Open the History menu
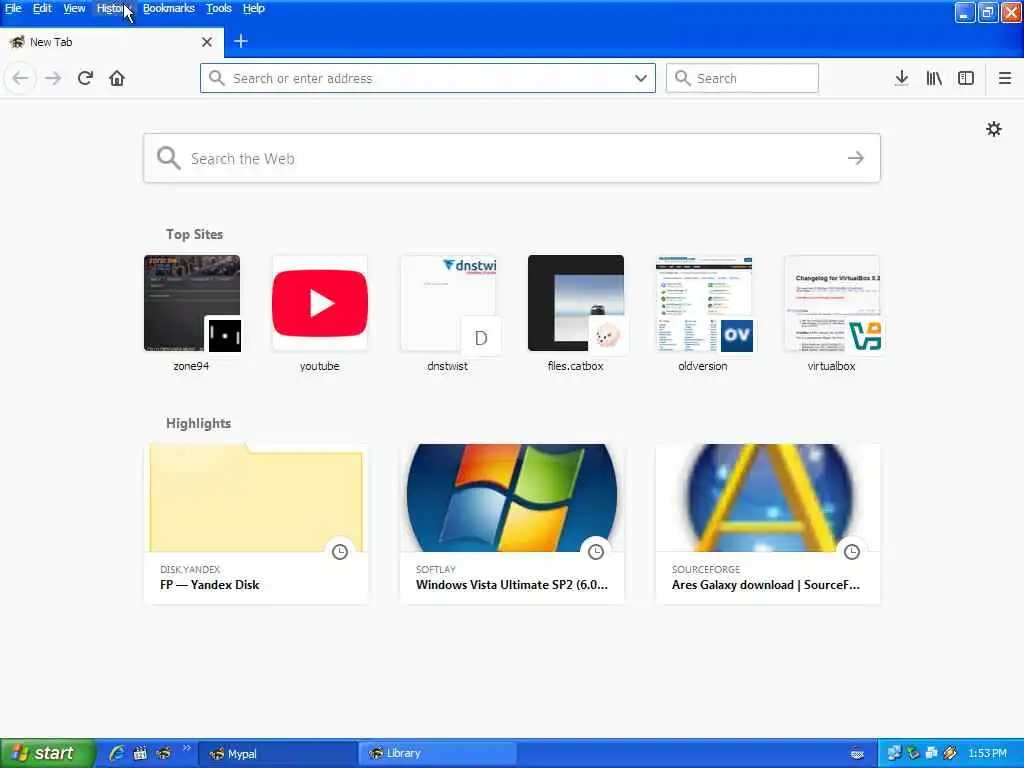This screenshot has width=1024, height=768. [x=114, y=8]
